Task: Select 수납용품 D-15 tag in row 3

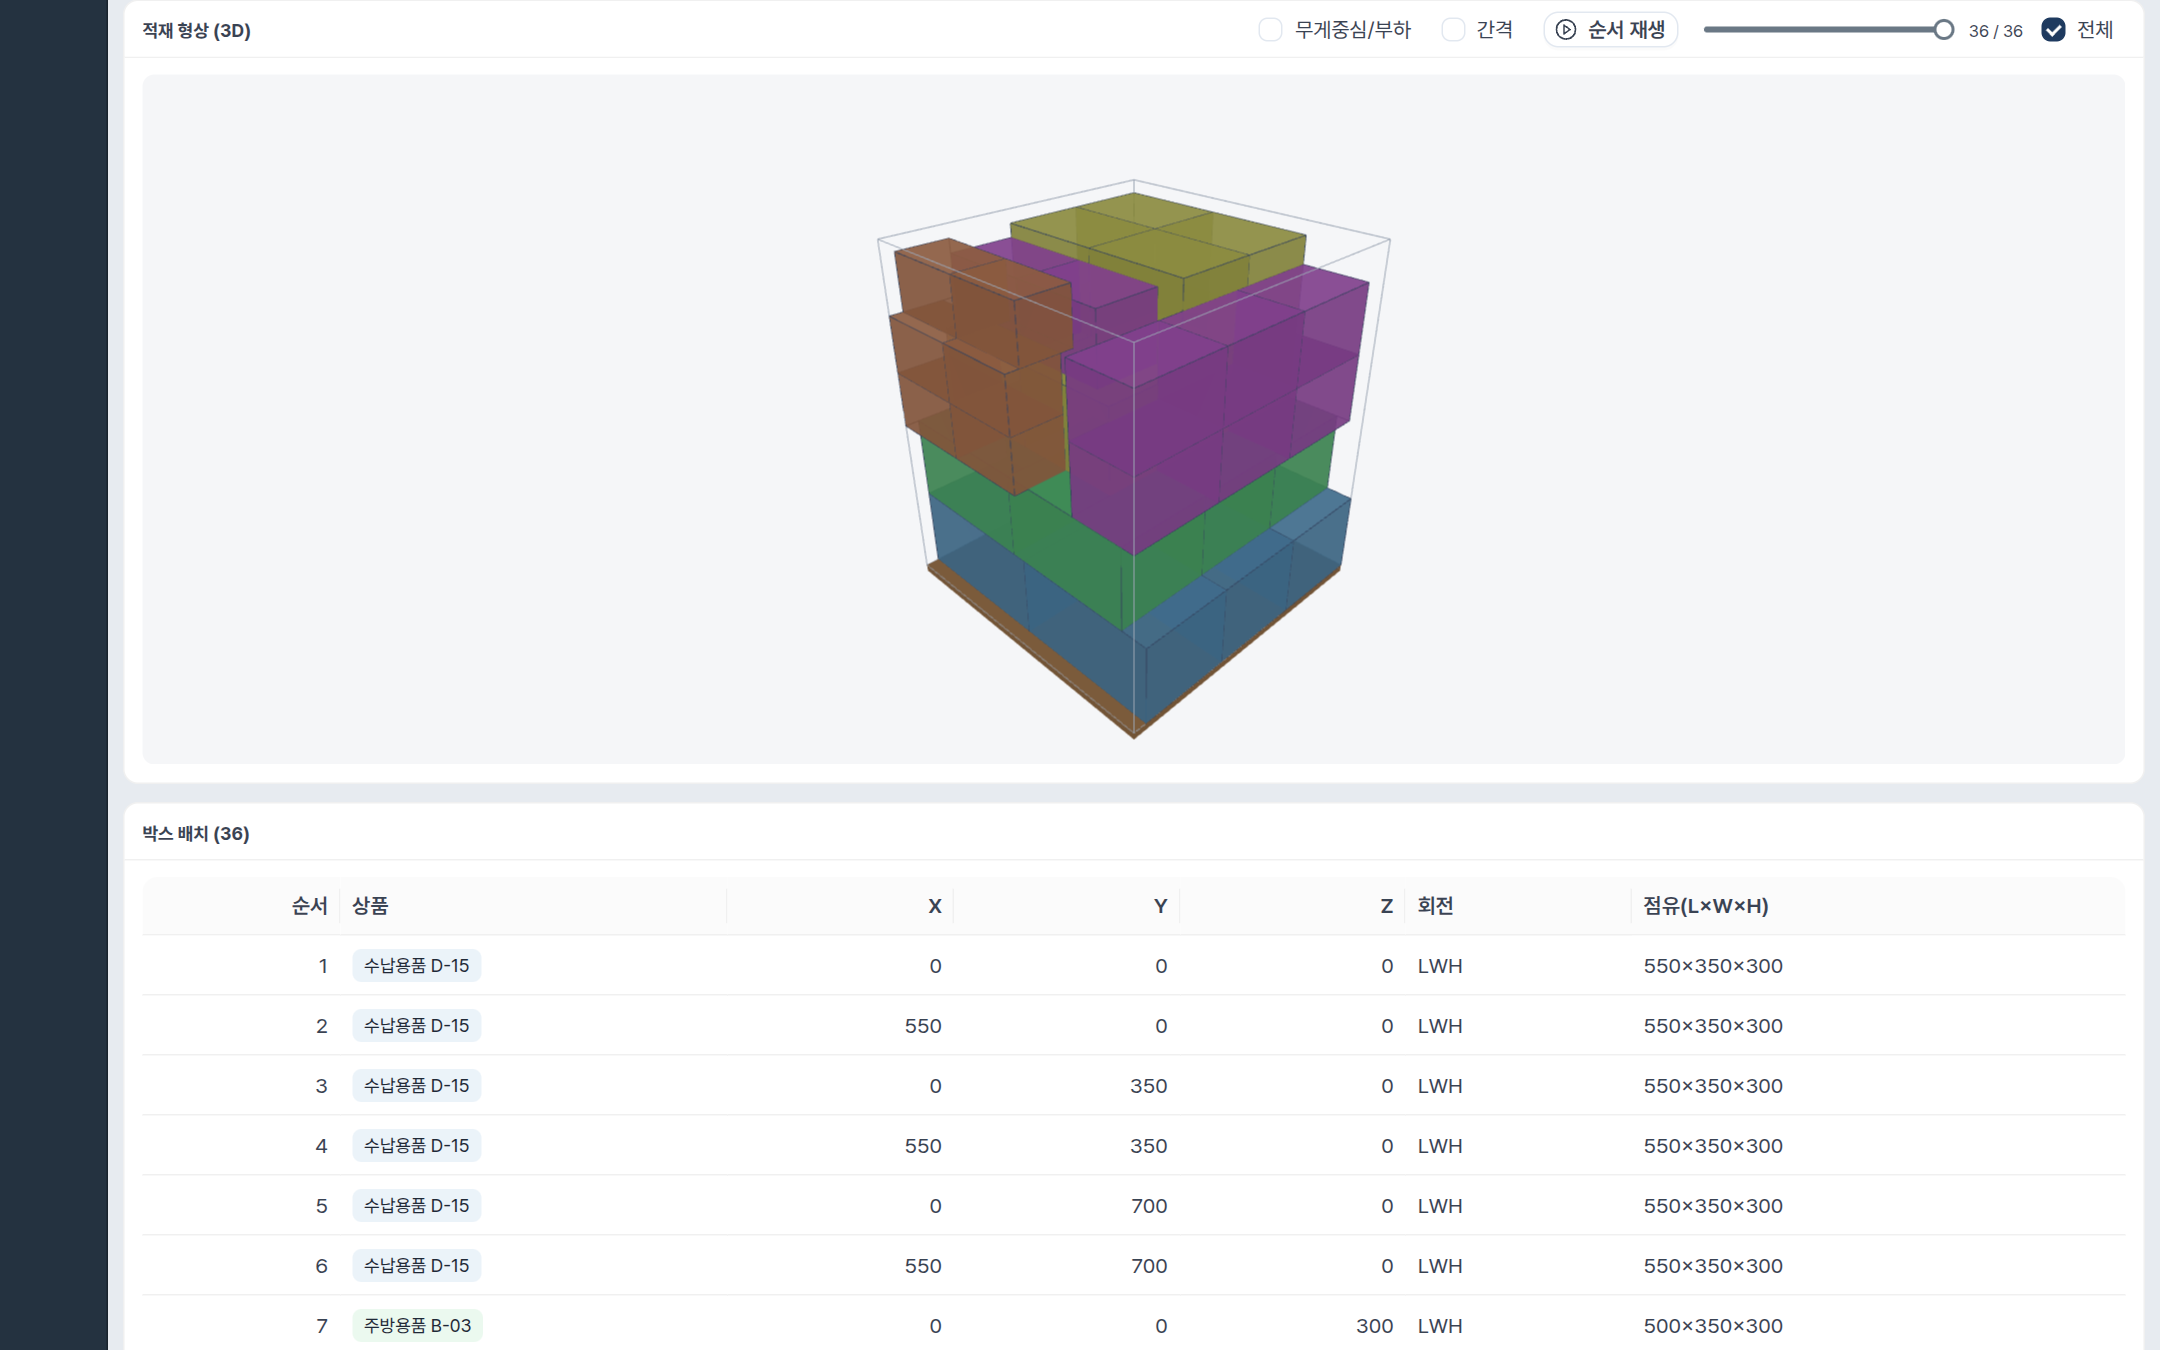Action: point(416,1086)
